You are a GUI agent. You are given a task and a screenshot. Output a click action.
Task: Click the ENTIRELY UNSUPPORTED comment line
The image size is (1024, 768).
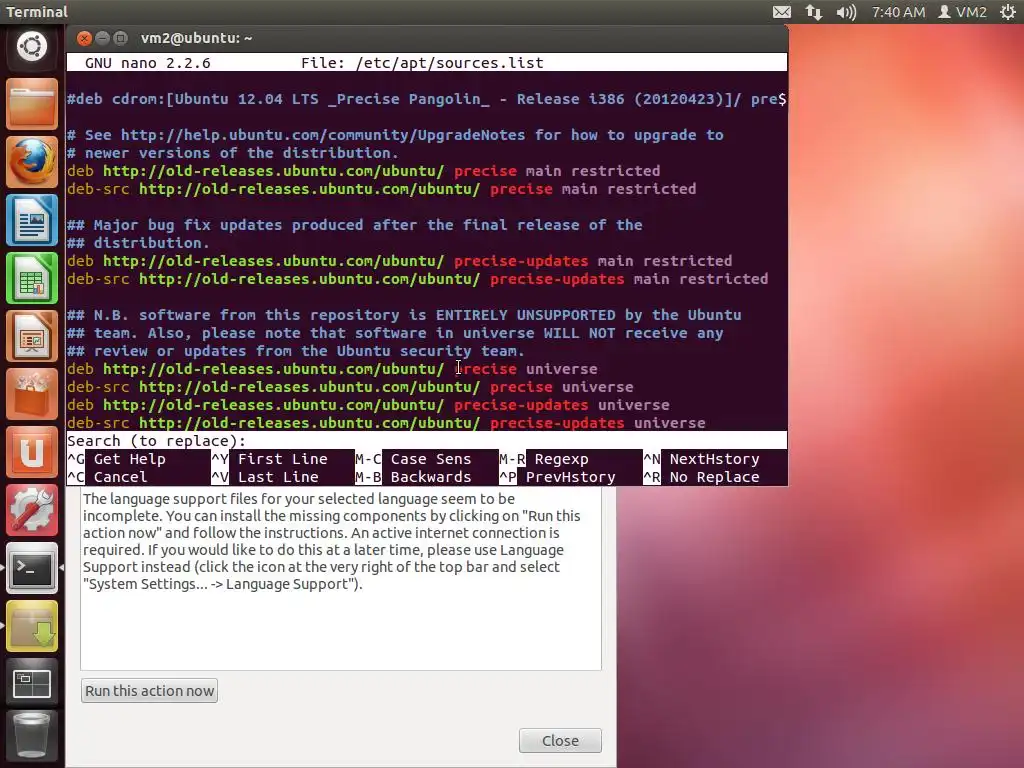click(x=404, y=315)
